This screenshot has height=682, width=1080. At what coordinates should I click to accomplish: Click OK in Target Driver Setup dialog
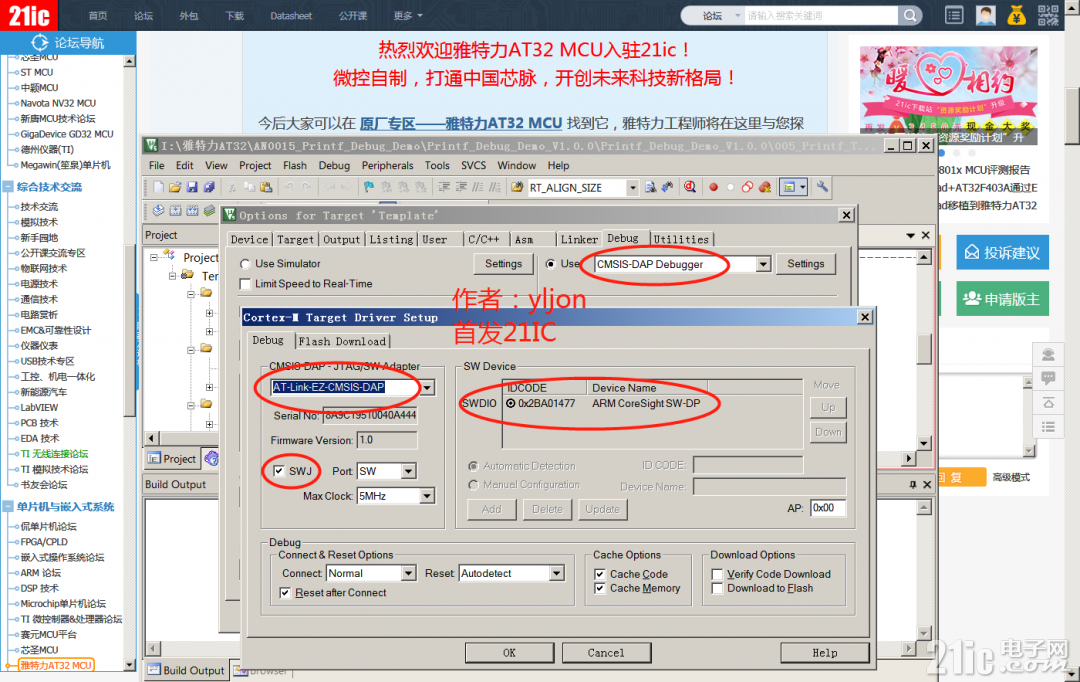pos(509,652)
